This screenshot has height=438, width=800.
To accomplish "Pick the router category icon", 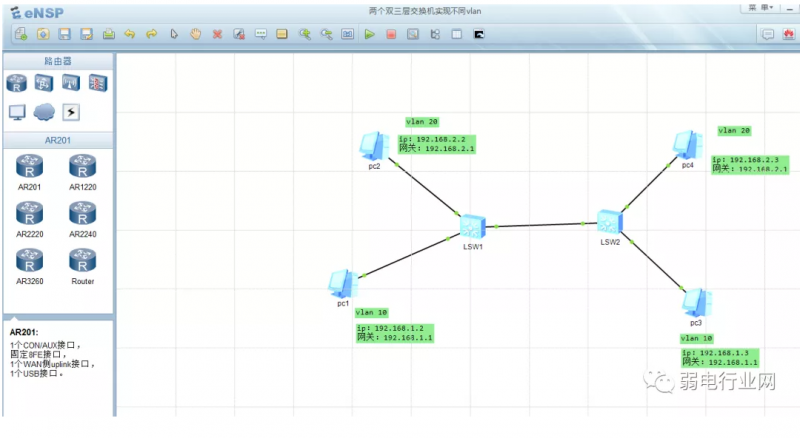I will pyautogui.click(x=17, y=83).
